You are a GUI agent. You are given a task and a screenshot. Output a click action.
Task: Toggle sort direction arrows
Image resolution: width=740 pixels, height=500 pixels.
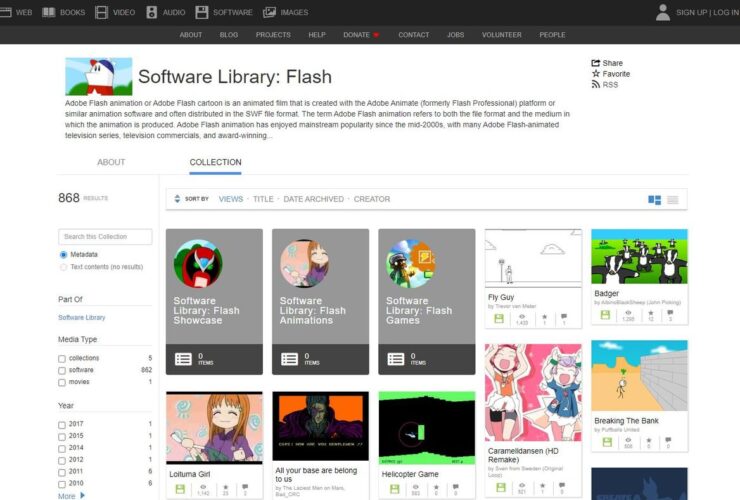pyautogui.click(x=177, y=199)
